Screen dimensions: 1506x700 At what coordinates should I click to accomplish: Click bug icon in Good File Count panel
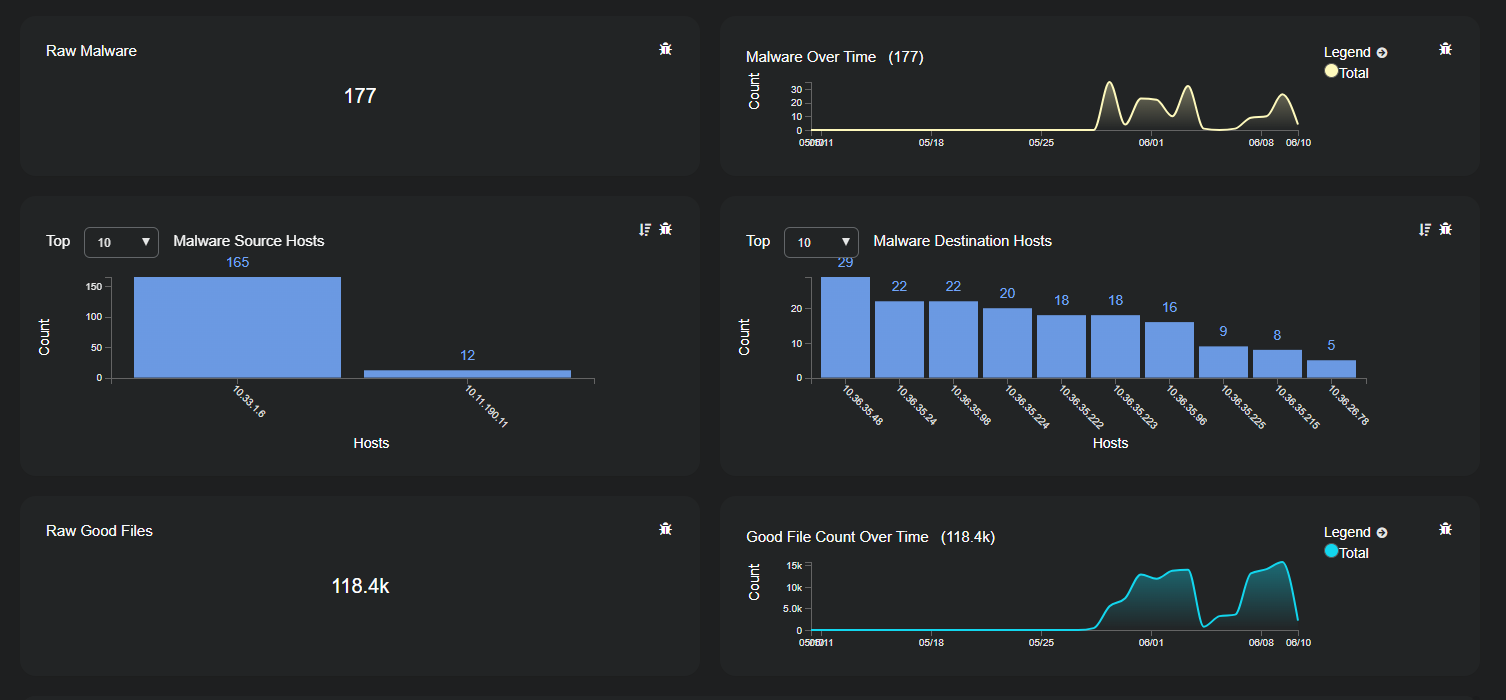(1445, 529)
